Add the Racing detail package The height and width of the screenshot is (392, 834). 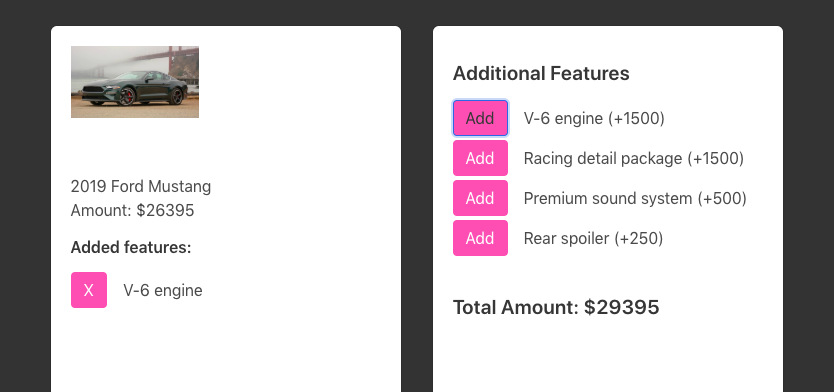click(480, 158)
